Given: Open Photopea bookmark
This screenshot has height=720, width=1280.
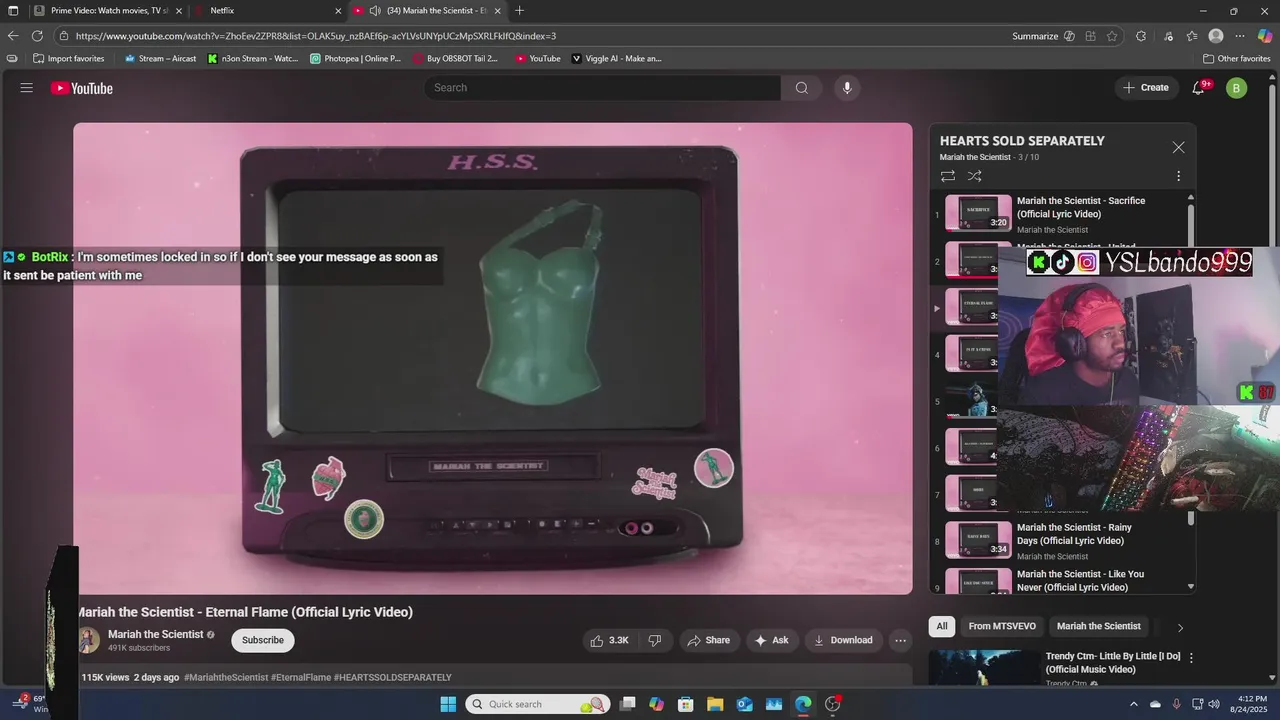Looking at the screenshot, I should pos(355,58).
